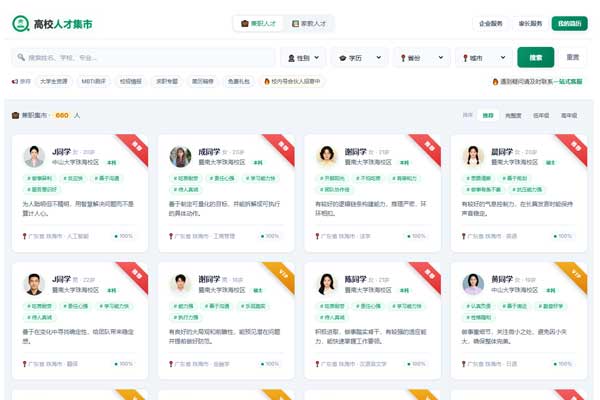Click the orange VIP ribbon on second-row 谢同学 card
This screenshot has height=400, width=600.
281,275
